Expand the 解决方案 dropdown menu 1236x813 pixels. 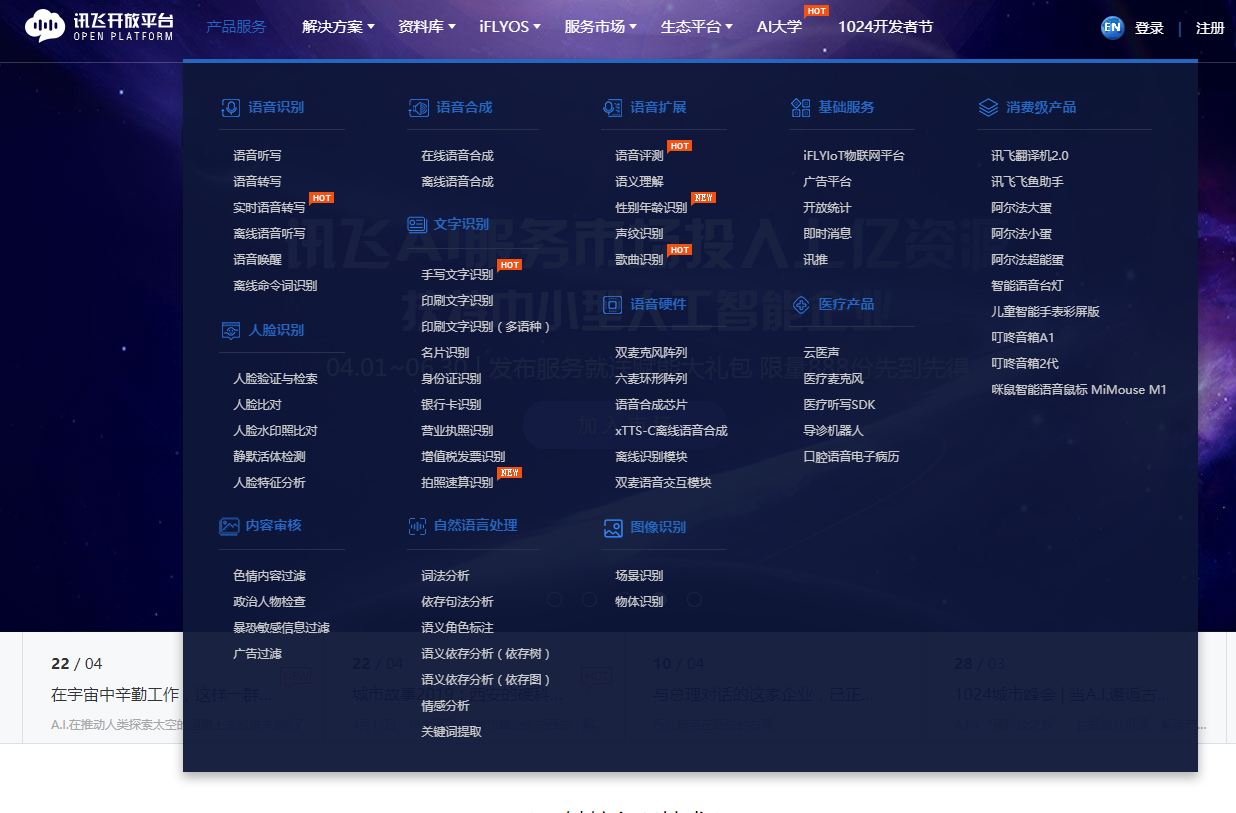point(338,27)
